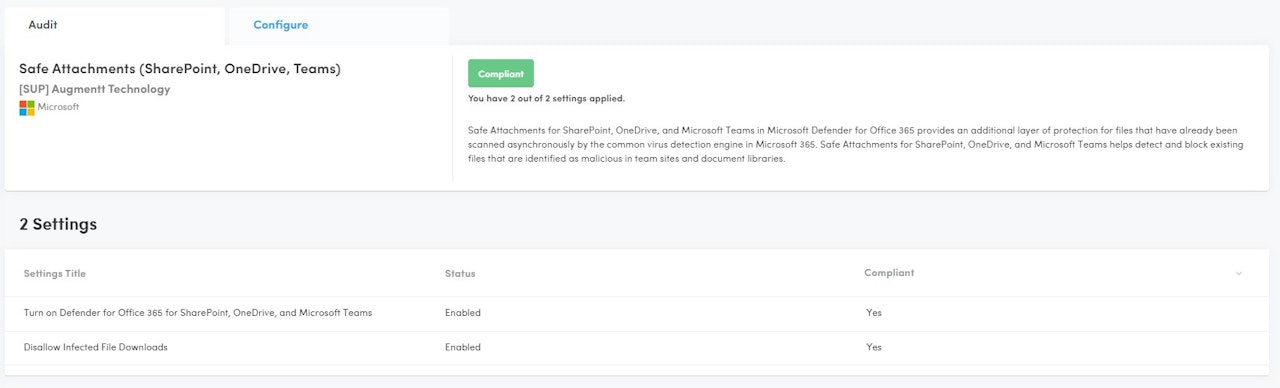The height and width of the screenshot is (388, 1280).
Task: Click the Microsoft logo icon
Action: tap(27, 107)
